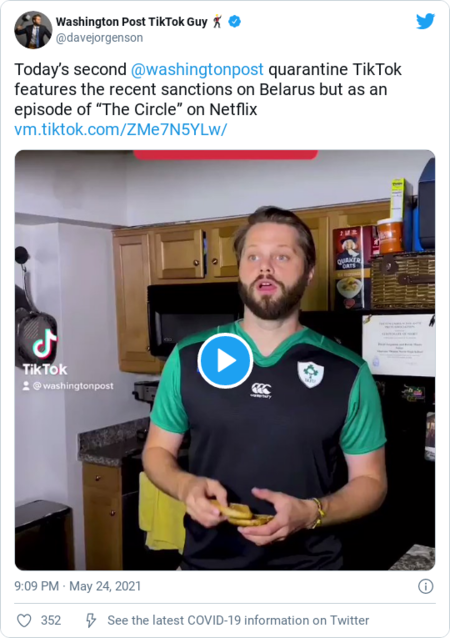Screen dimensions: 450x638
Task: Click the 9:09 PM May 24, 2021 timestamp
Action: 78,586
